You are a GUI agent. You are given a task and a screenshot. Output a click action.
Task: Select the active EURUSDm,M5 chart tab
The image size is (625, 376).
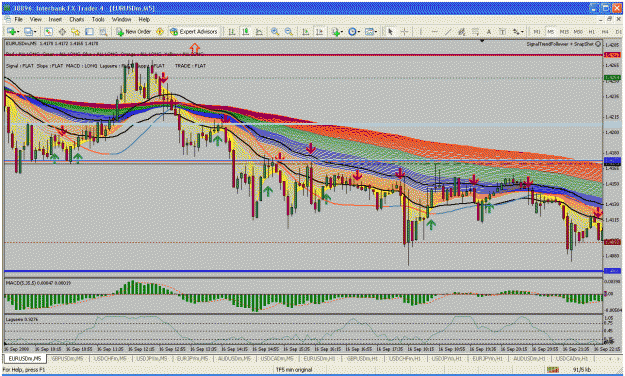pos(25,359)
